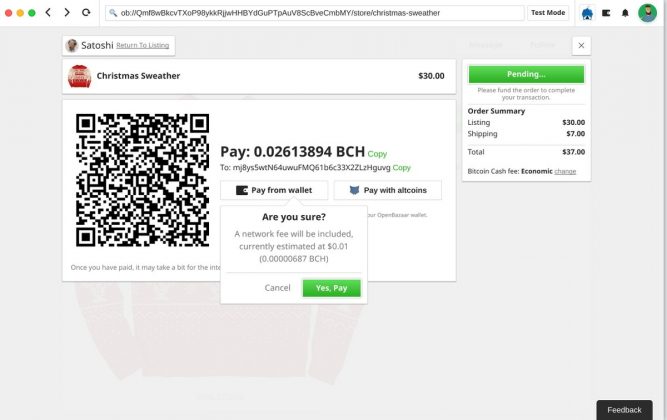Open the wallet icon in top bar
Viewport: 667px width, 420px height.
(x=606, y=13)
